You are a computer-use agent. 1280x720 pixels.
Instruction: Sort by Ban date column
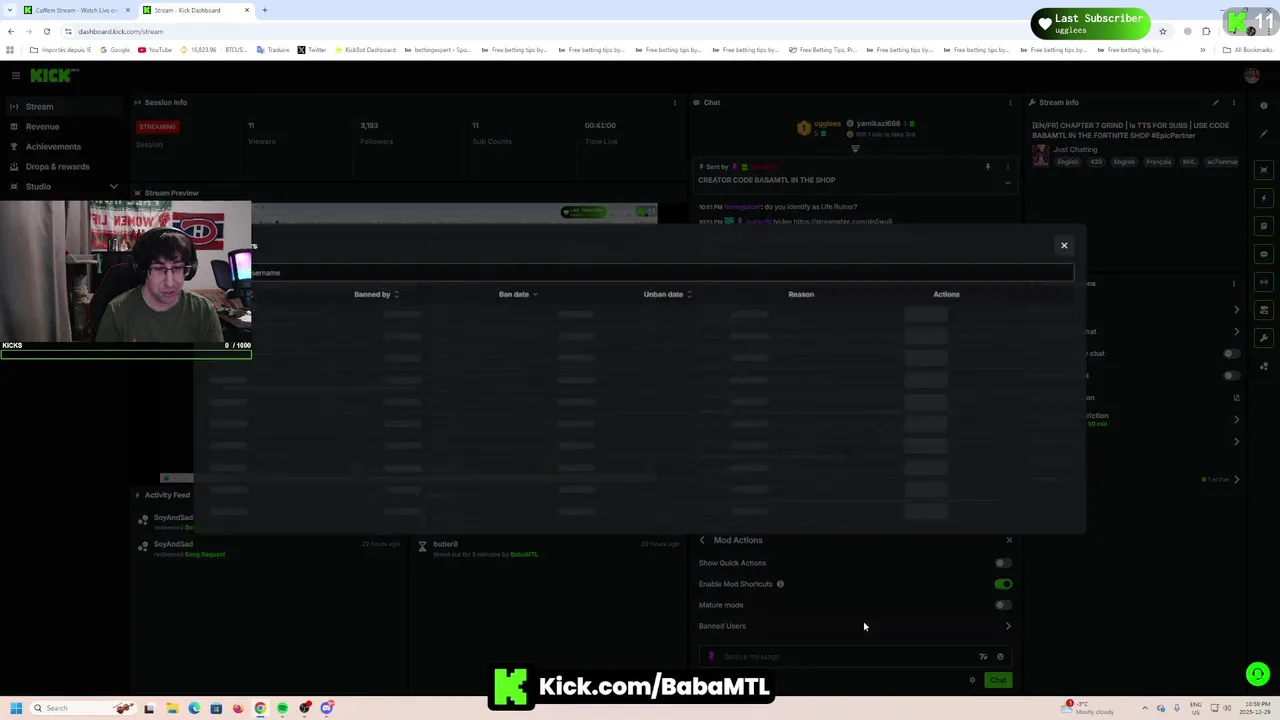[518, 294]
